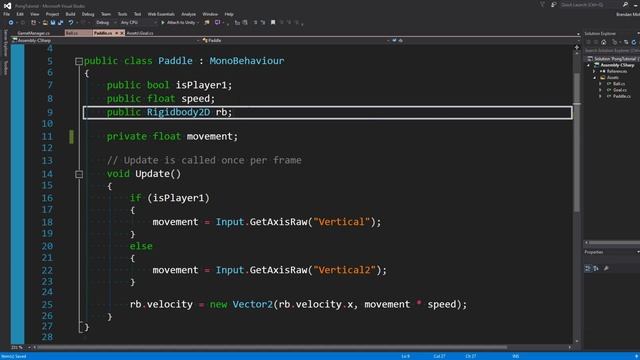Open the Any CPU platform dropdown

(x=138, y=22)
